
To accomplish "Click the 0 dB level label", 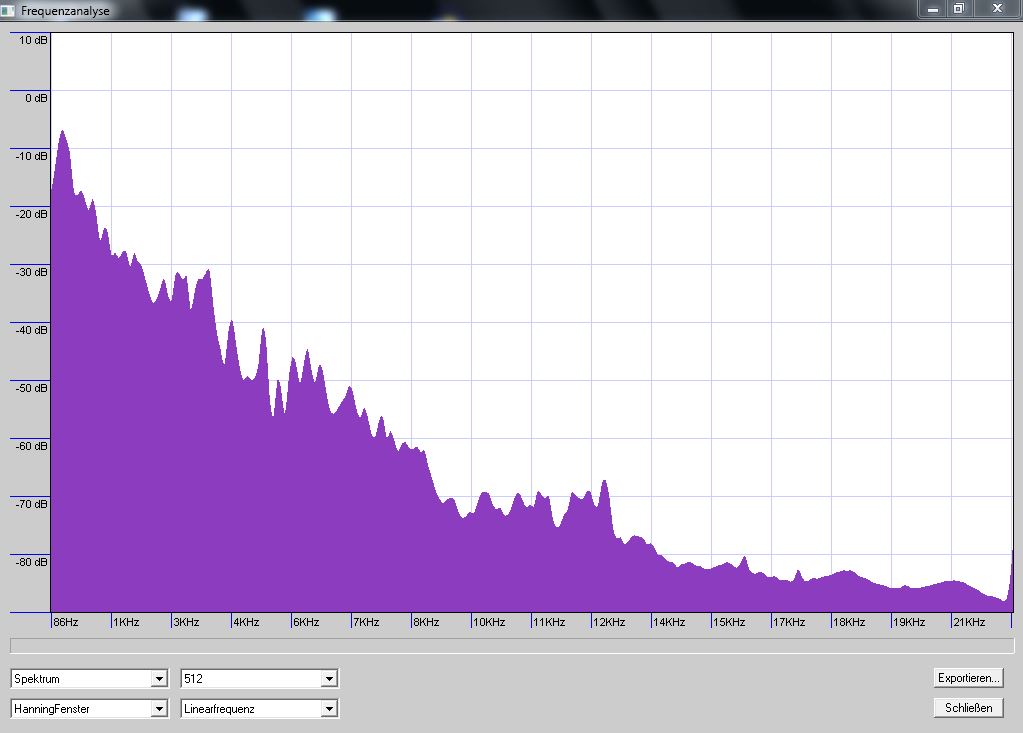I will (36, 98).
